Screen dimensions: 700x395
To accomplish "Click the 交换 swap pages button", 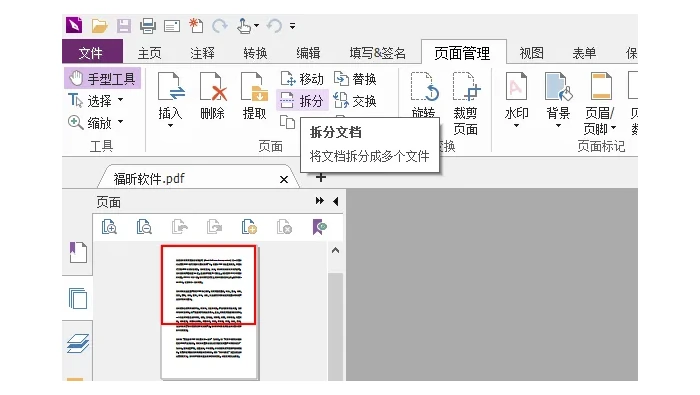I will click(355, 101).
